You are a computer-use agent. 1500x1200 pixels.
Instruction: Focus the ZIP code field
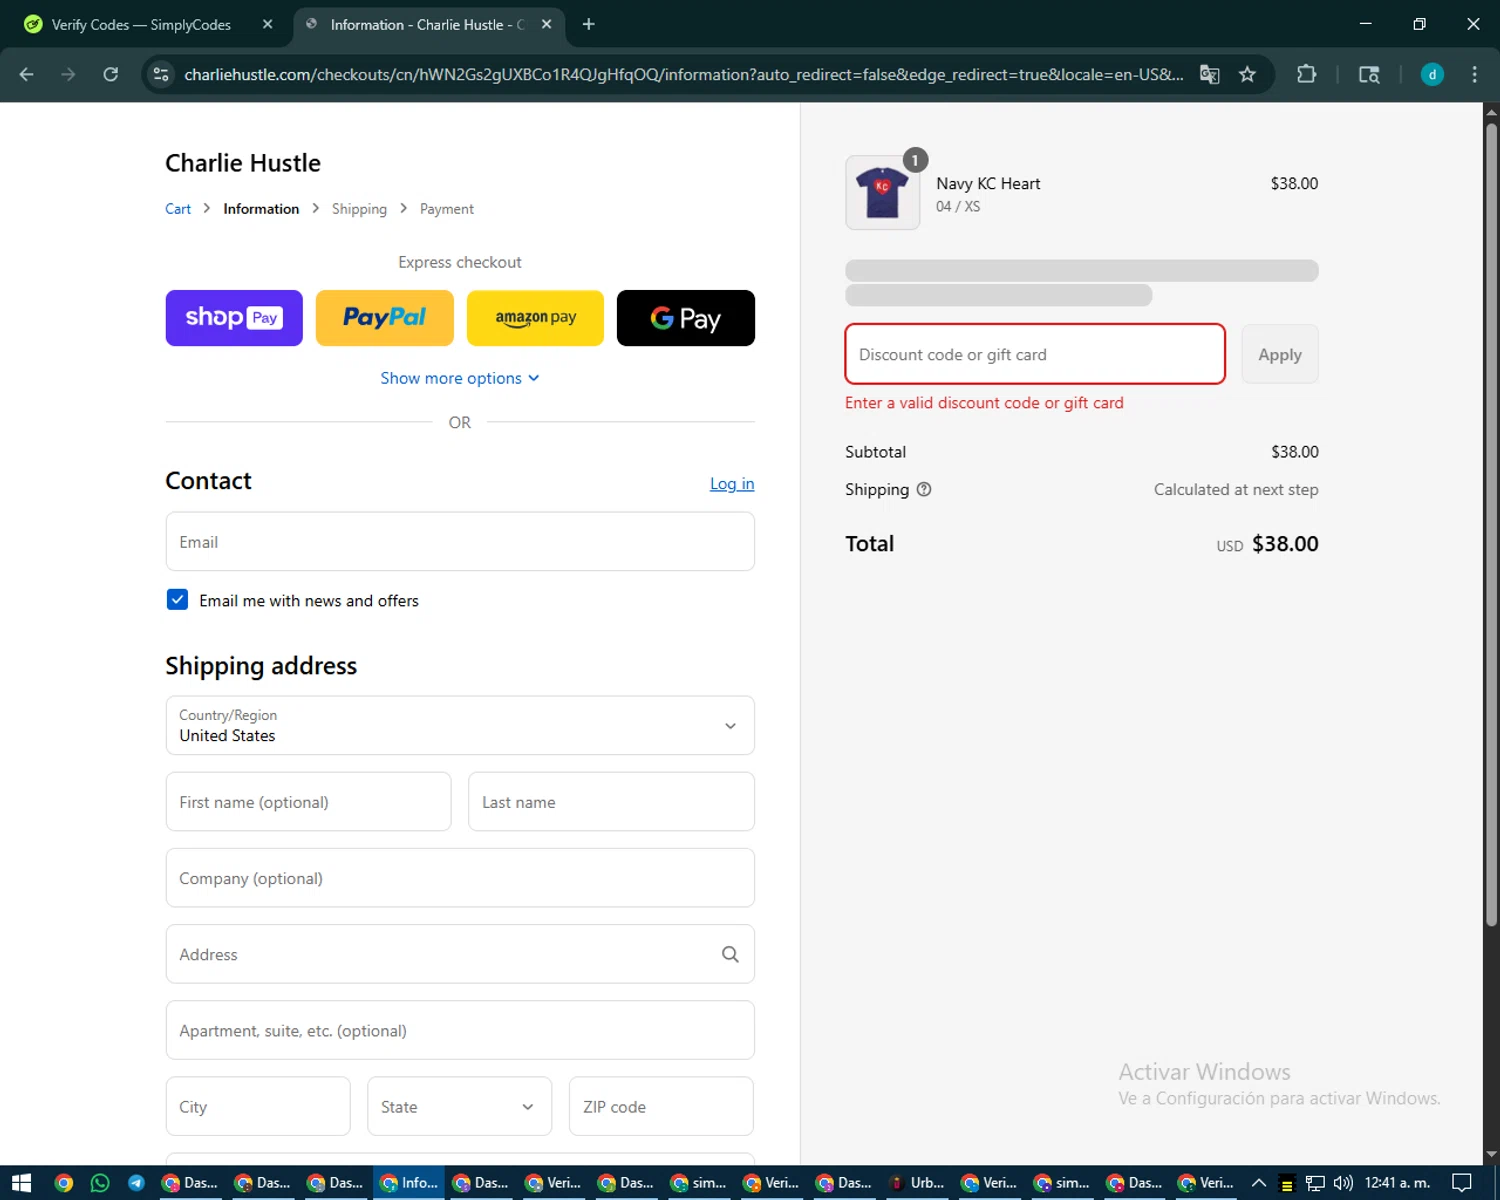click(661, 1107)
